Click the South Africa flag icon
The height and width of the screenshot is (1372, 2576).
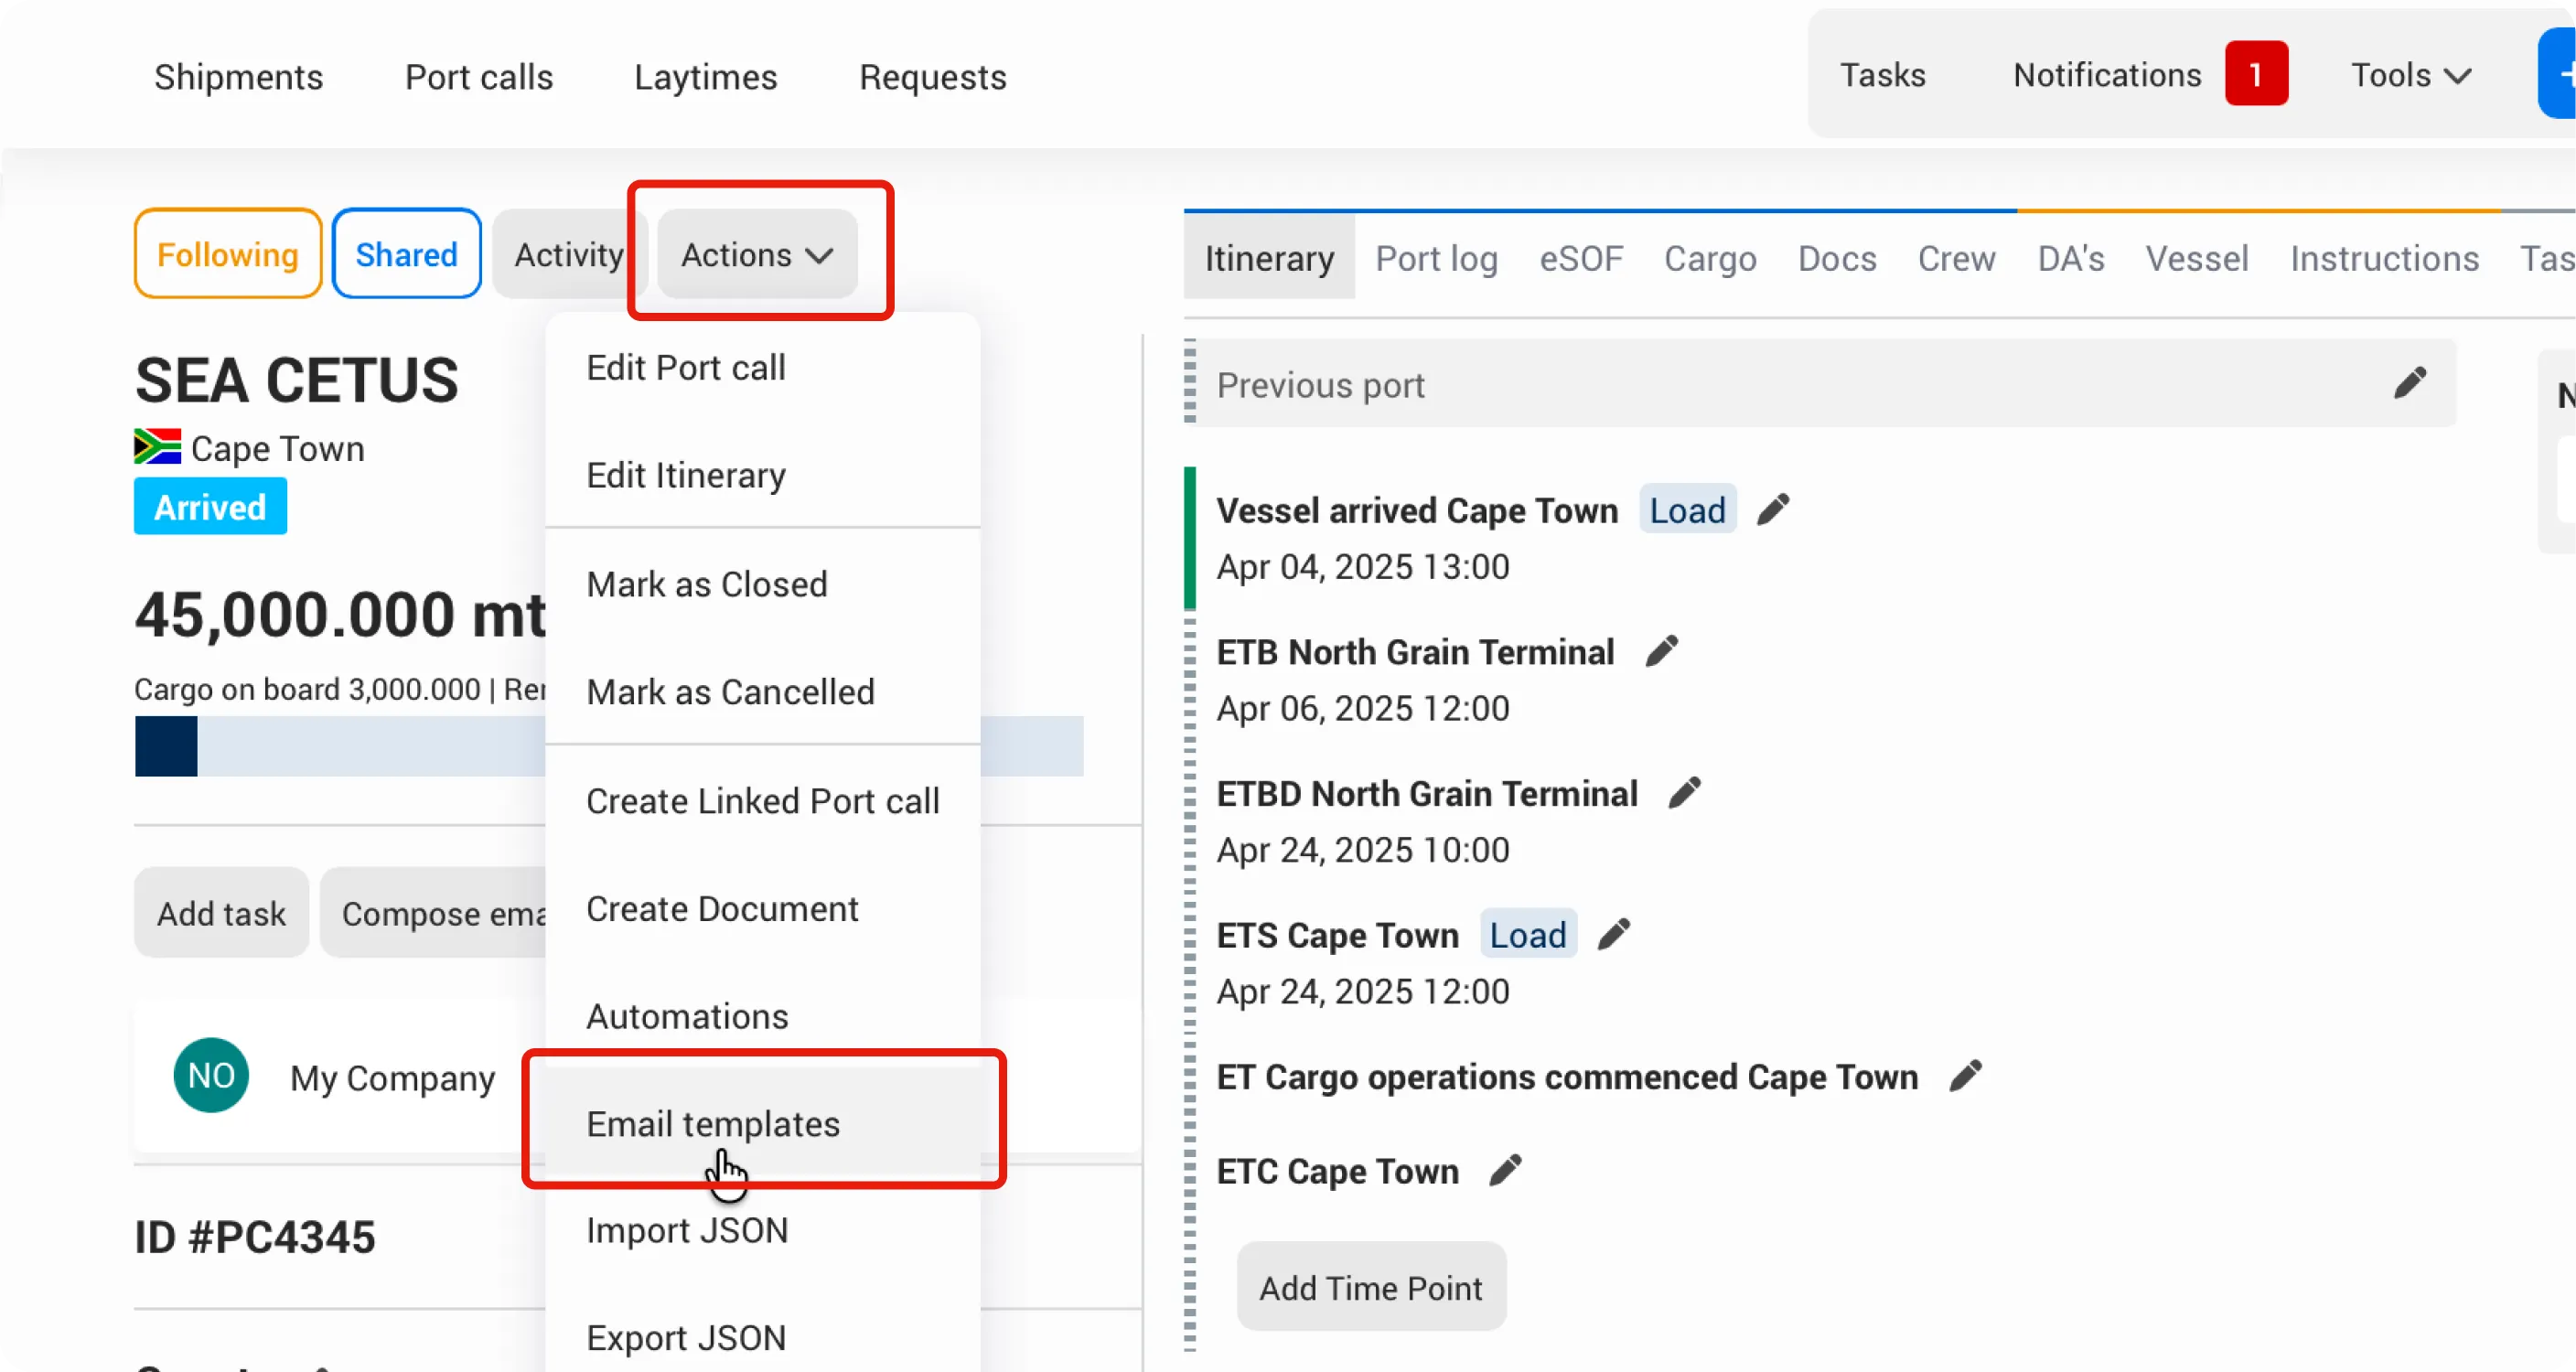point(158,447)
